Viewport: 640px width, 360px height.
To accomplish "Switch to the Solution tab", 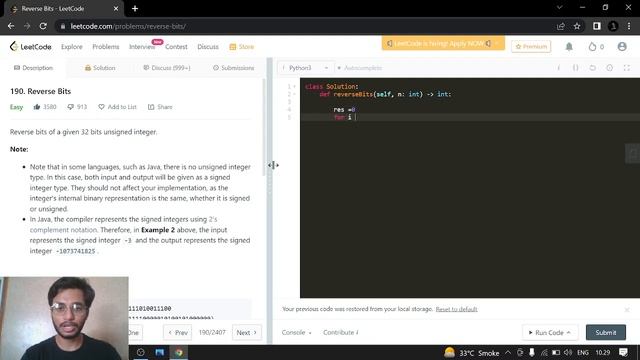I will pos(100,68).
